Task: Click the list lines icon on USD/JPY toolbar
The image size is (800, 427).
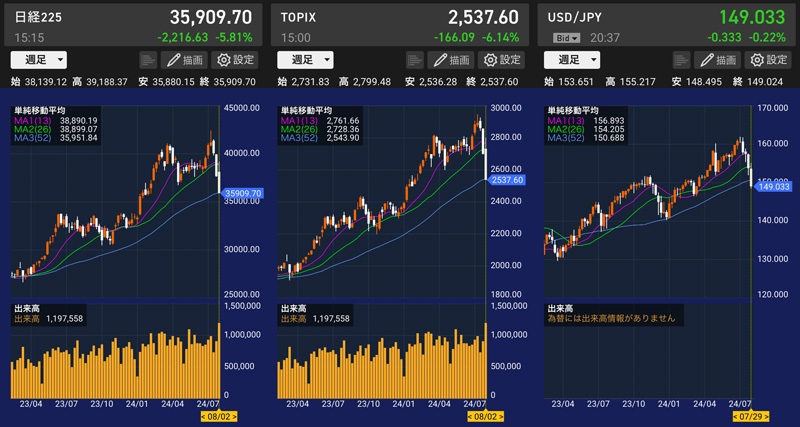Action: [x=681, y=60]
